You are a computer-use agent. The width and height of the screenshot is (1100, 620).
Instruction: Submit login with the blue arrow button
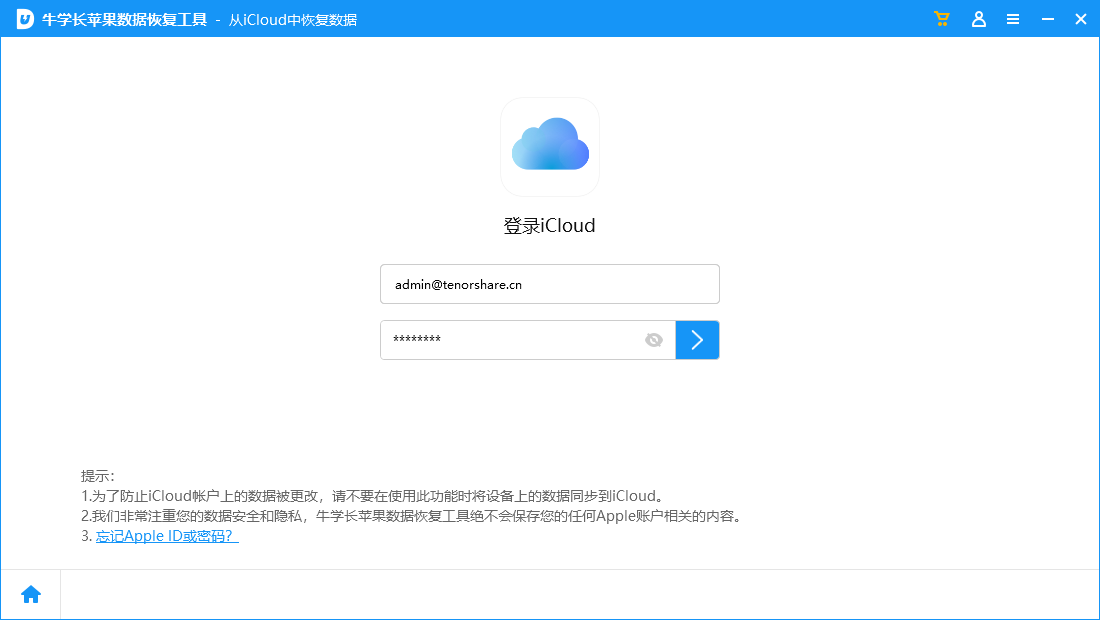coord(697,340)
